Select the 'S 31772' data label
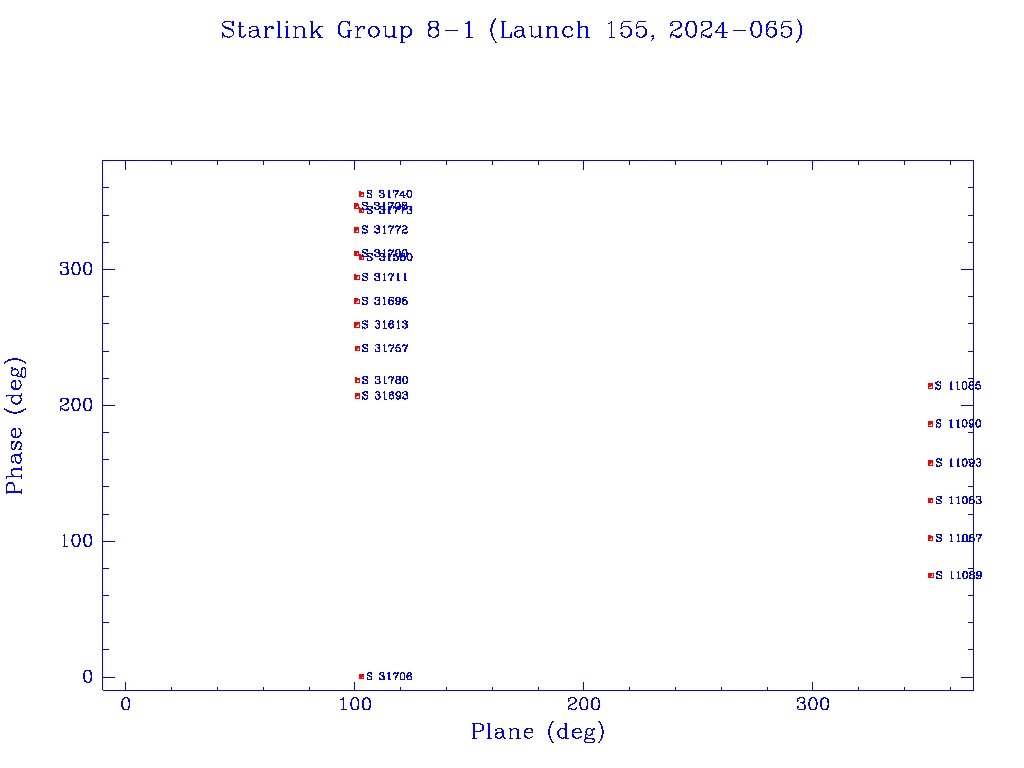 pos(385,230)
